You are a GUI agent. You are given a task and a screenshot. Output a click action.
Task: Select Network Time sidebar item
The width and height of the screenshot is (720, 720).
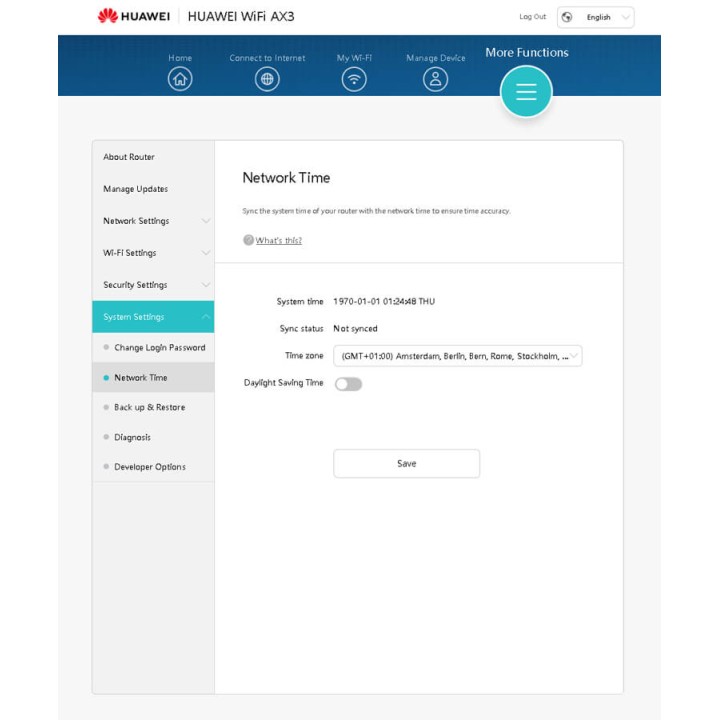[x=153, y=377]
